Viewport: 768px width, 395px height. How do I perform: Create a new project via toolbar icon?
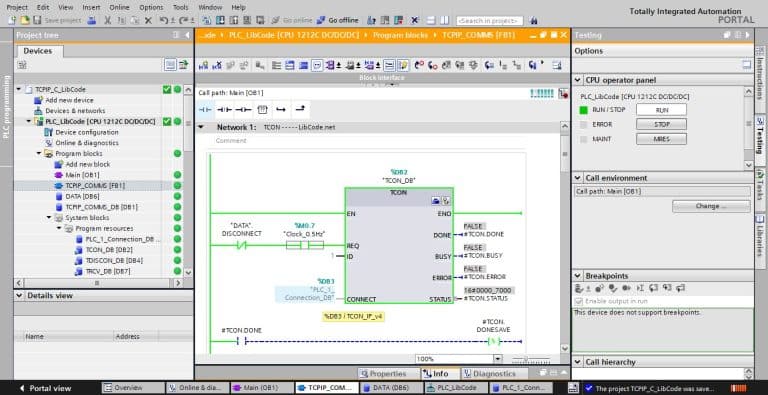pyautogui.click(x=12, y=21)
